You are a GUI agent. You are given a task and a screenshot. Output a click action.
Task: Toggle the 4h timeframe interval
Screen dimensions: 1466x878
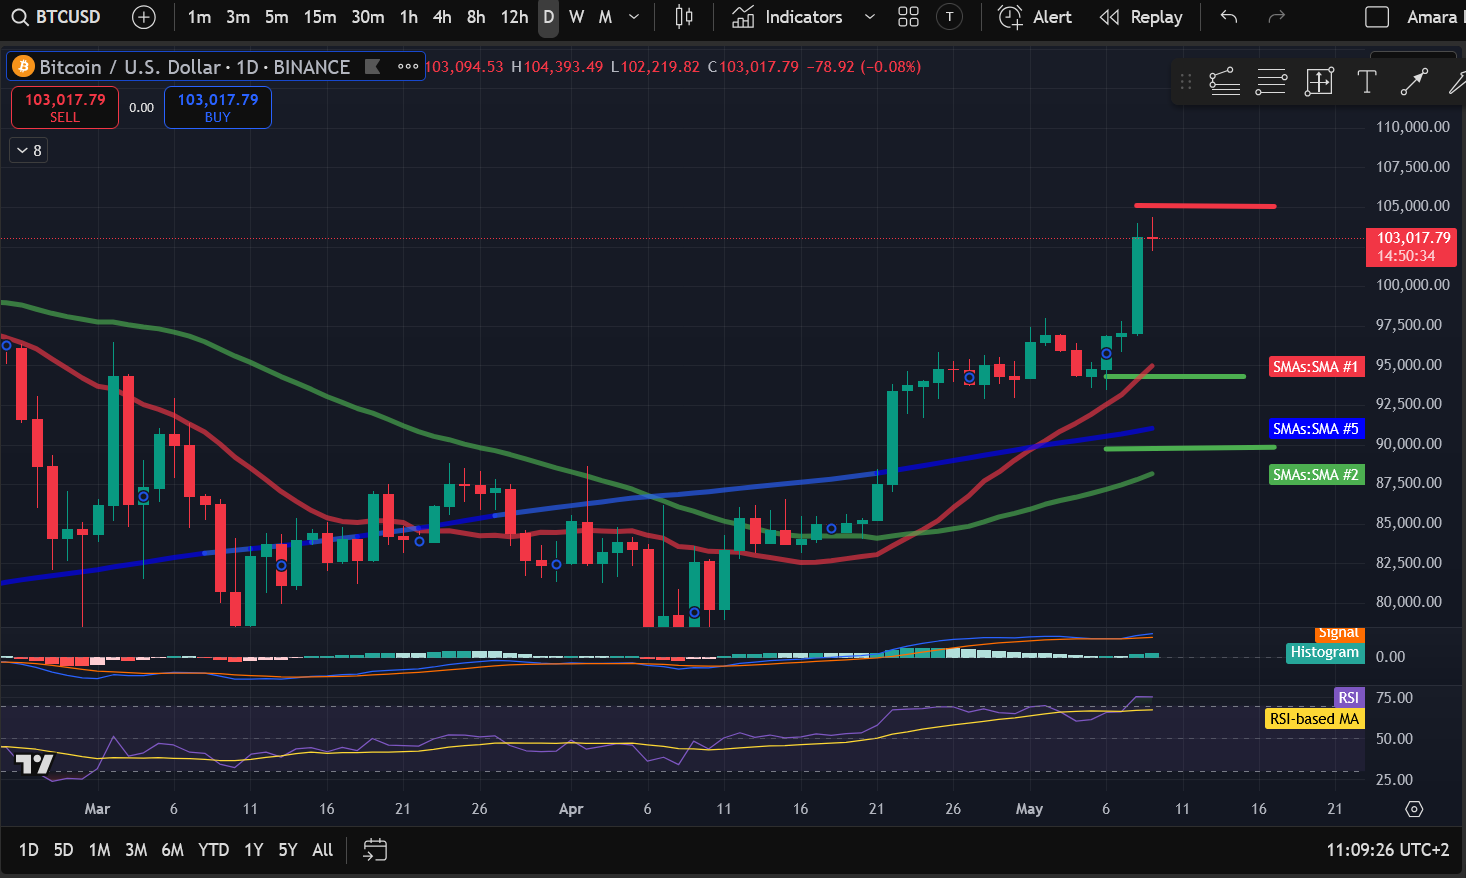pos(442,17)
